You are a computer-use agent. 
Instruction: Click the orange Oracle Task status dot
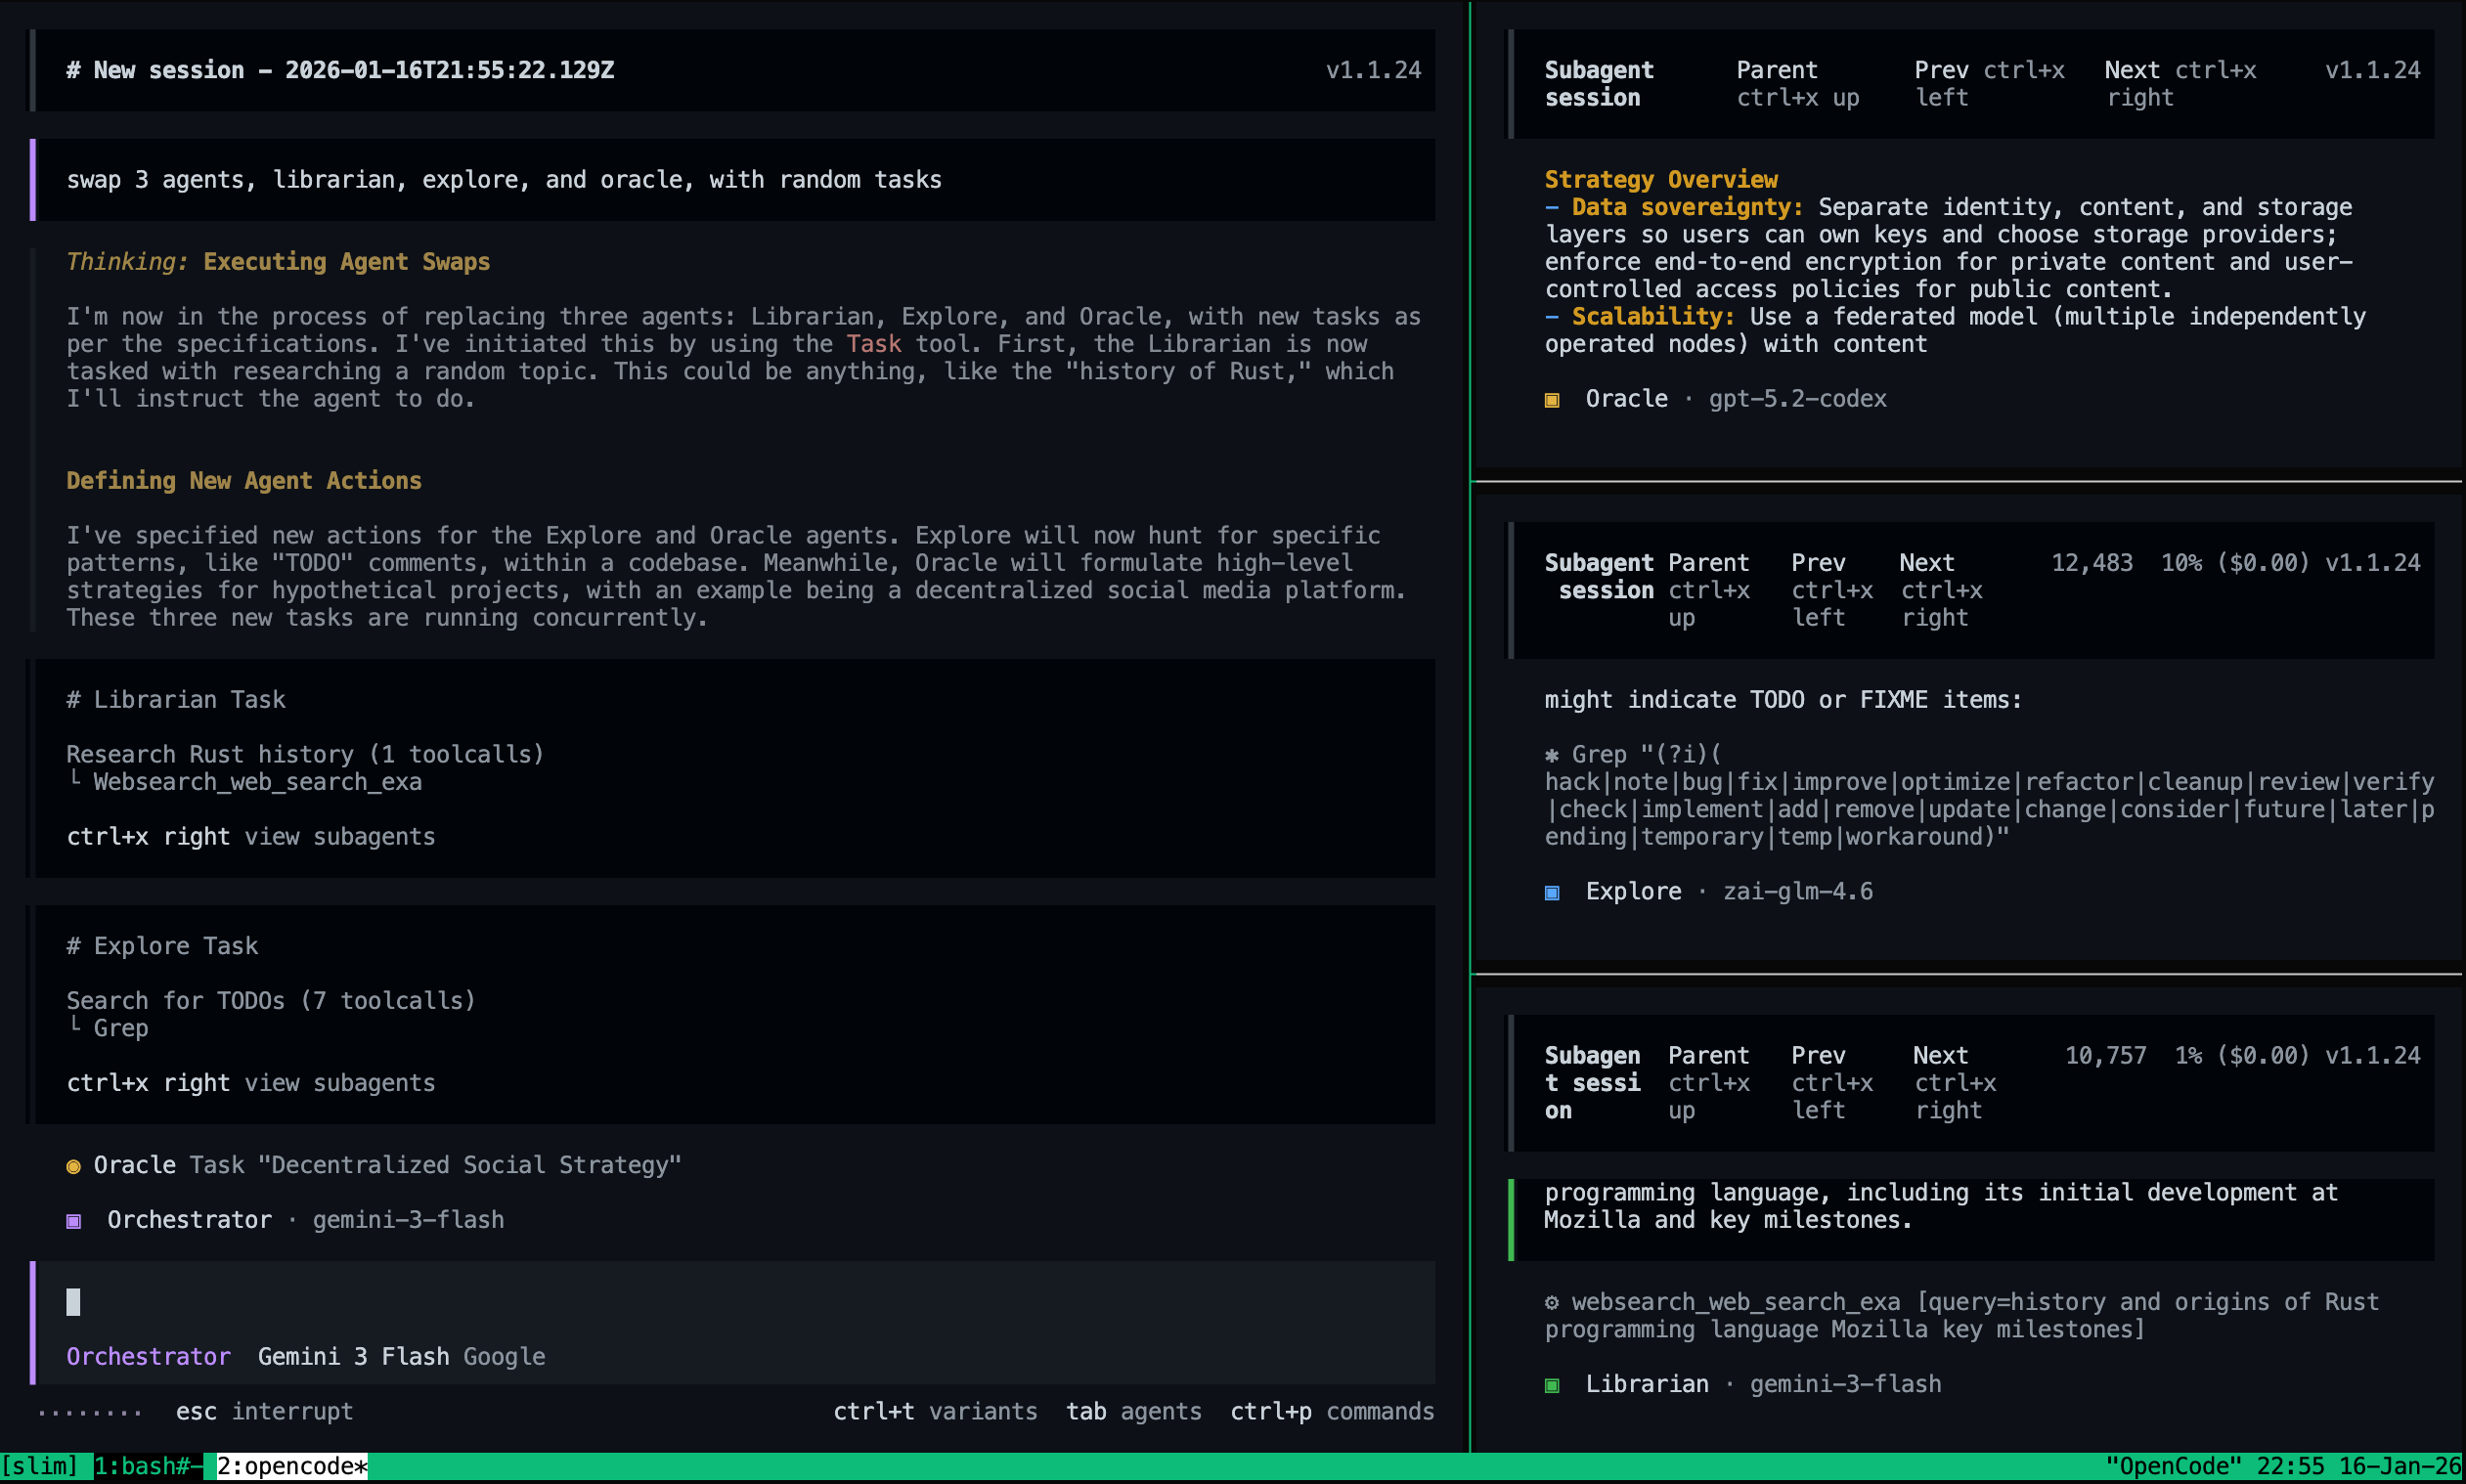click(x=73, y=1166)
